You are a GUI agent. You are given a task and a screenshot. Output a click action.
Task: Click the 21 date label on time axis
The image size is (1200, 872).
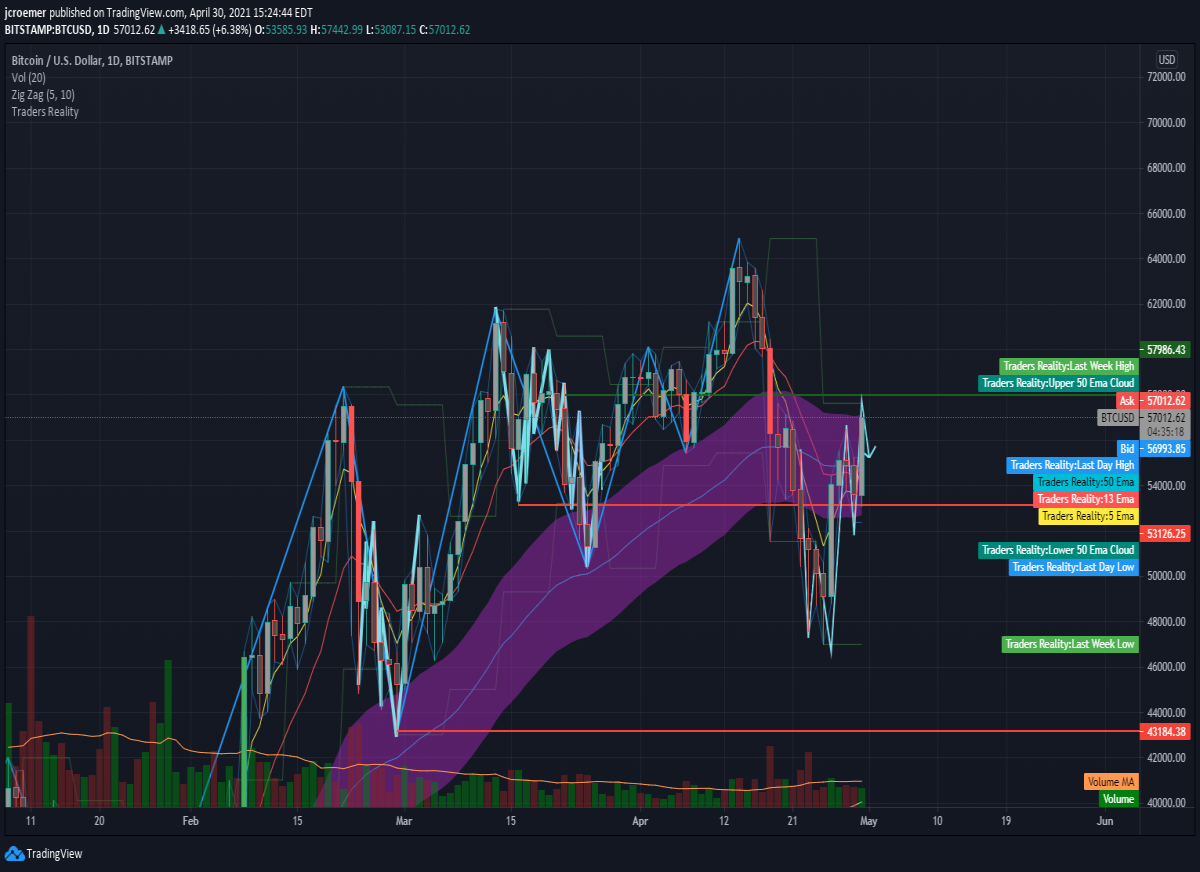click(792, 821)
